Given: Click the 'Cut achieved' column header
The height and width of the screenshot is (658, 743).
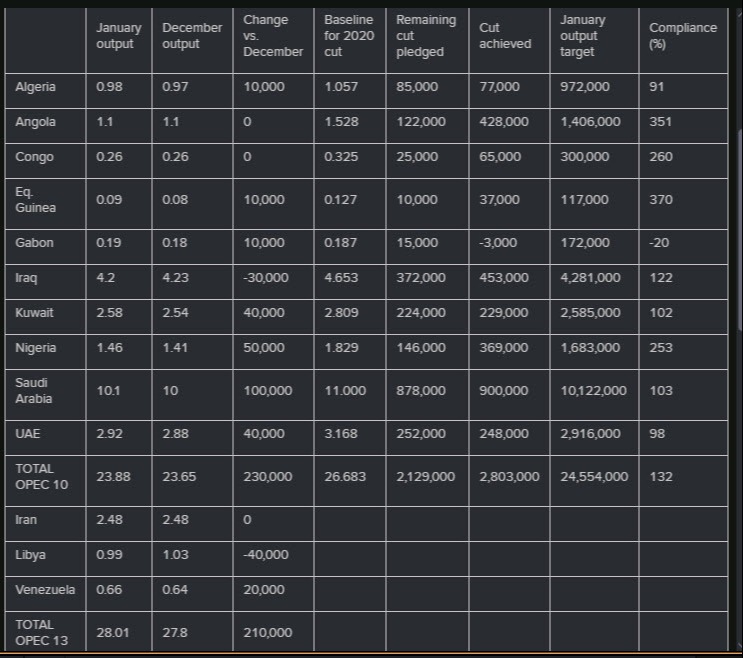Looking at the screenshot, I should [505, 36].
